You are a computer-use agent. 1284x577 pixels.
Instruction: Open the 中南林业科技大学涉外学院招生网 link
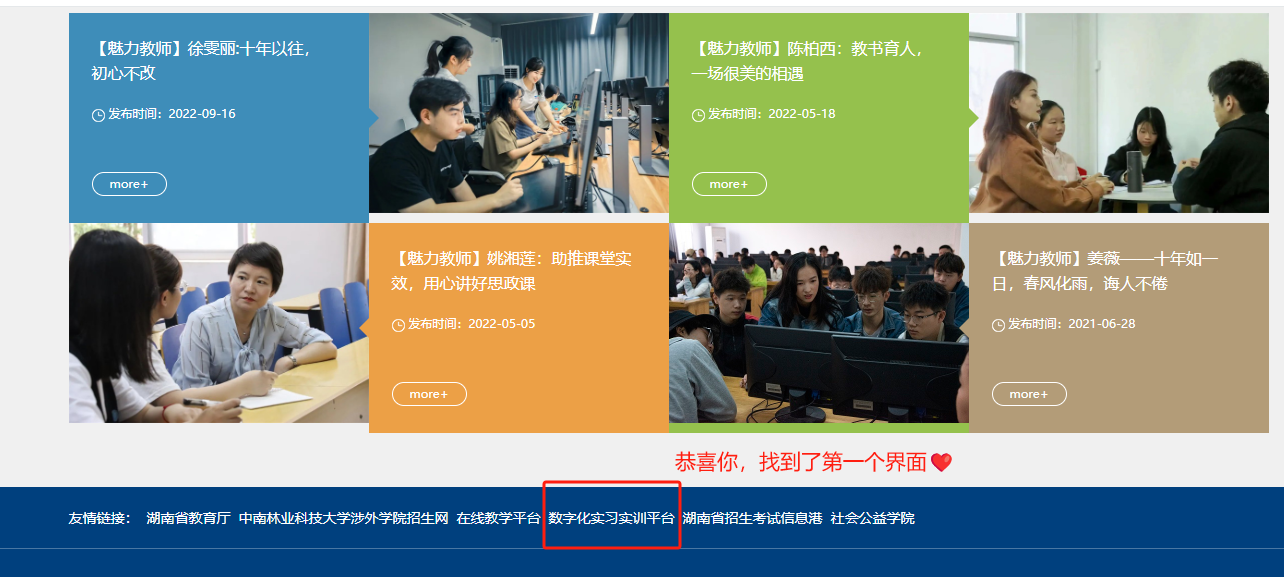coord(343,518)
